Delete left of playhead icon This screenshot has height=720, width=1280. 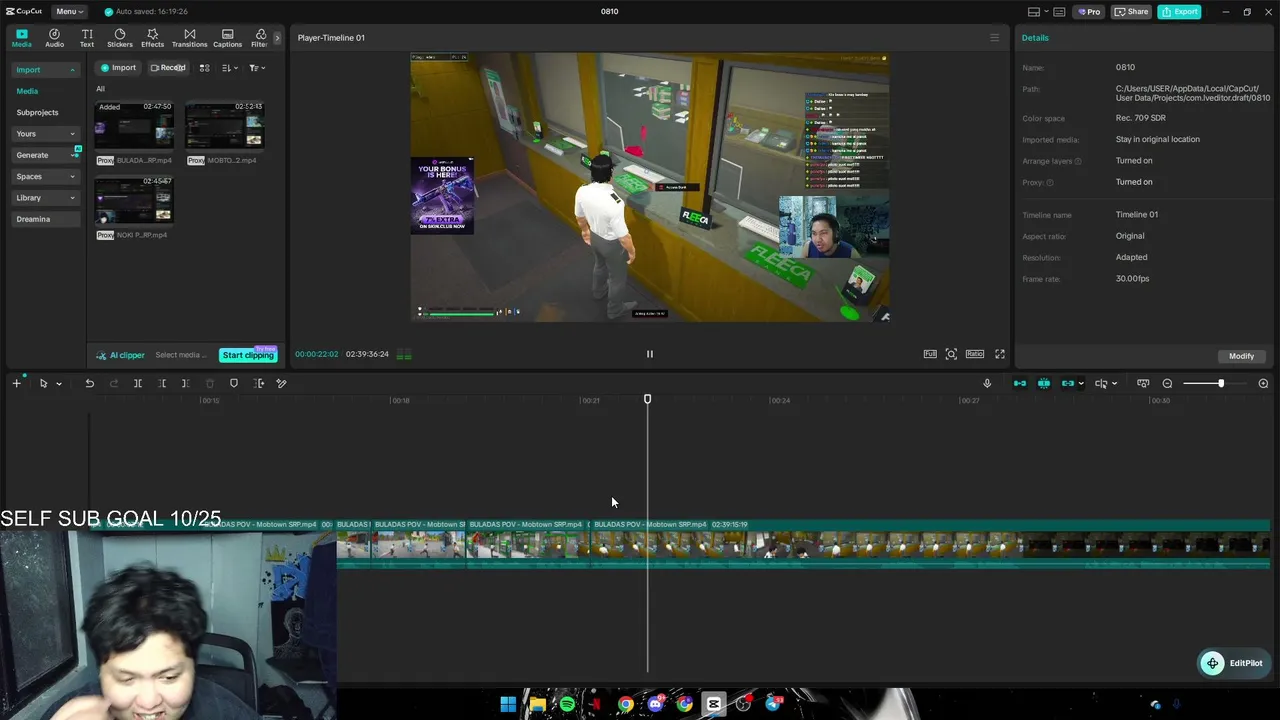[x=162, y=383]
